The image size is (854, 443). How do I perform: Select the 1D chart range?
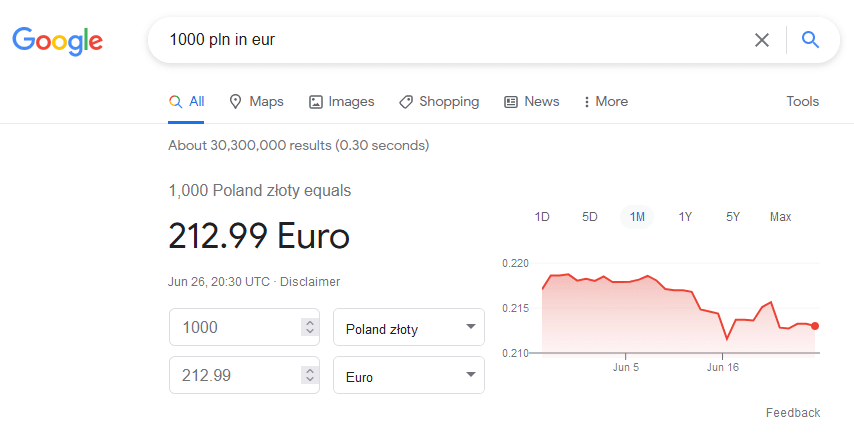pos(542,217)
